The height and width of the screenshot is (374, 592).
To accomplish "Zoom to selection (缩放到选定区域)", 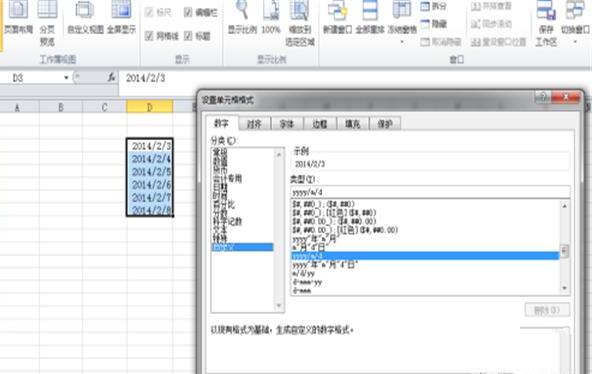I will click(300, 23).
